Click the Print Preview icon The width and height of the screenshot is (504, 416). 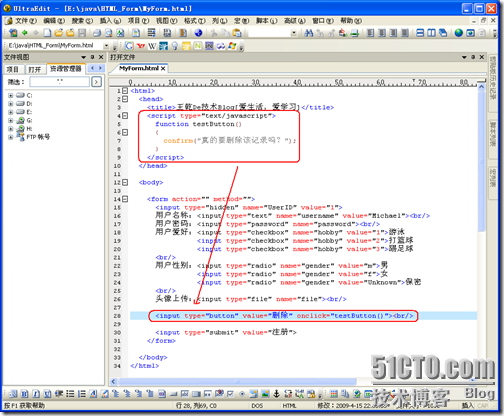click(109, 33)
